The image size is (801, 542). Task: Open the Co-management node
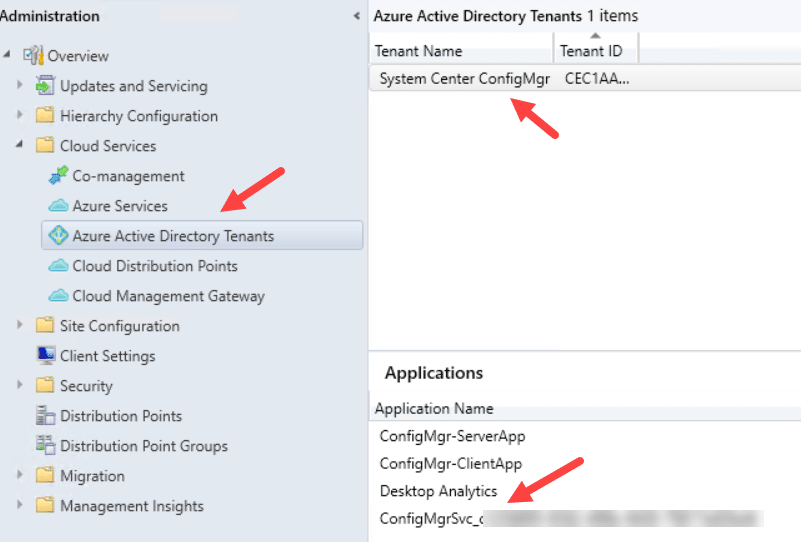[128, 176]
